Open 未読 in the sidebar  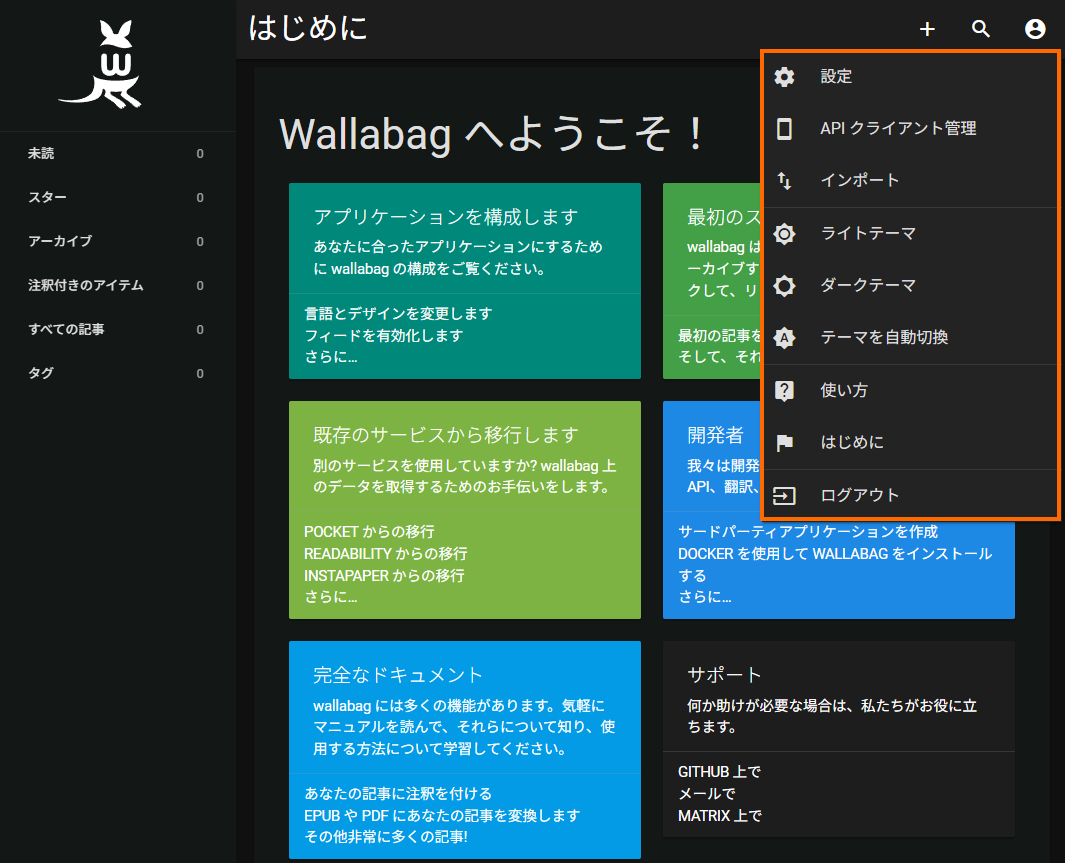118,153
